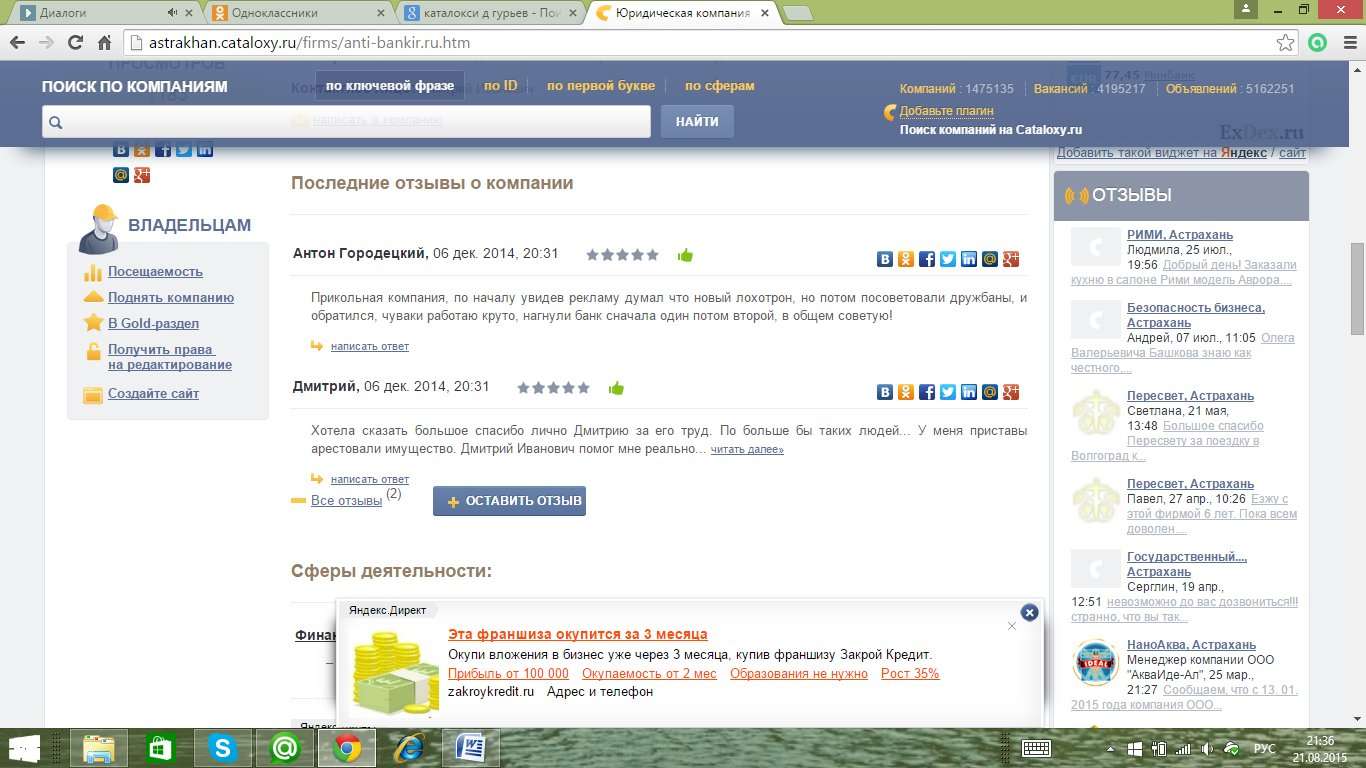
Task: Expand Дмитрий's review via читать далее
Action: [x=747, y=450]
